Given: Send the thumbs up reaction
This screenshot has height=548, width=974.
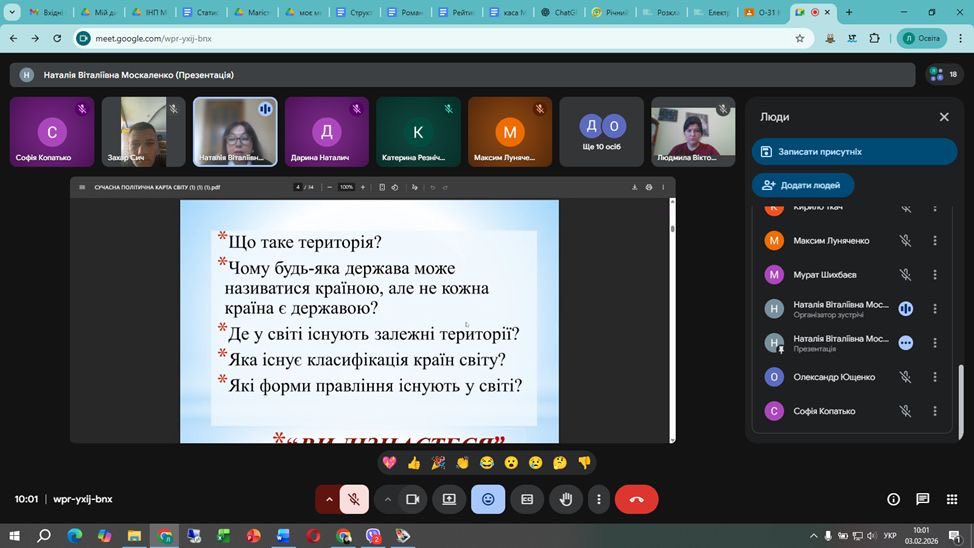Looking at the screenshot, I should 414,462.
